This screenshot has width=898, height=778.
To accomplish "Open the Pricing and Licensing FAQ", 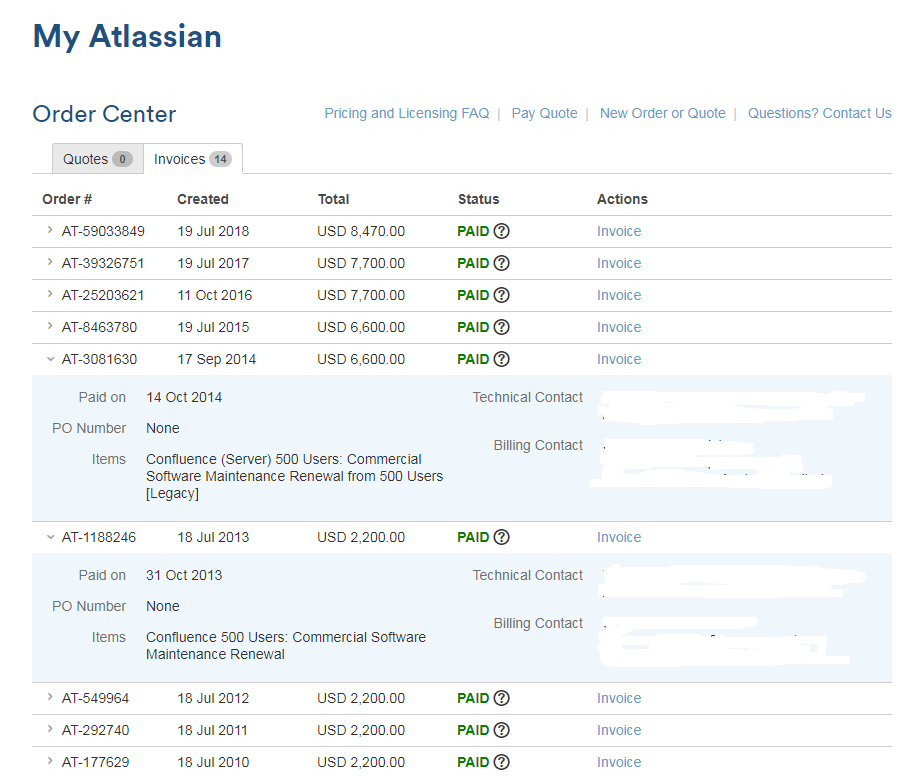I will tap(406, 113).
